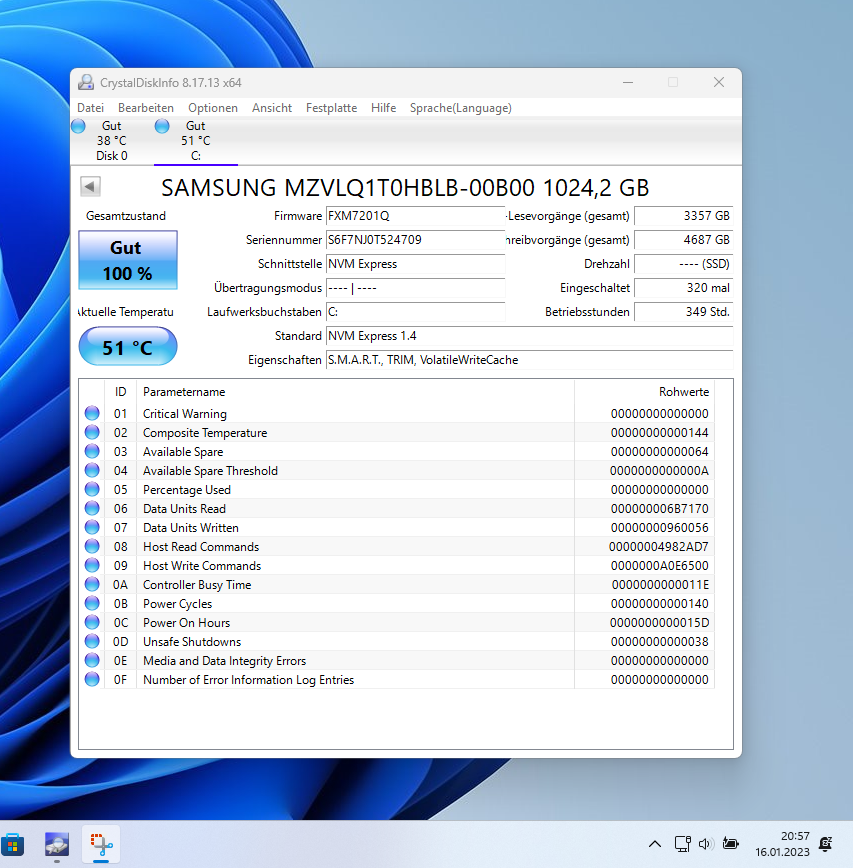The image size is (853, 868).
Task: Click CrystalDiskInfo icon in the taskbar
Action: (57, 845)
